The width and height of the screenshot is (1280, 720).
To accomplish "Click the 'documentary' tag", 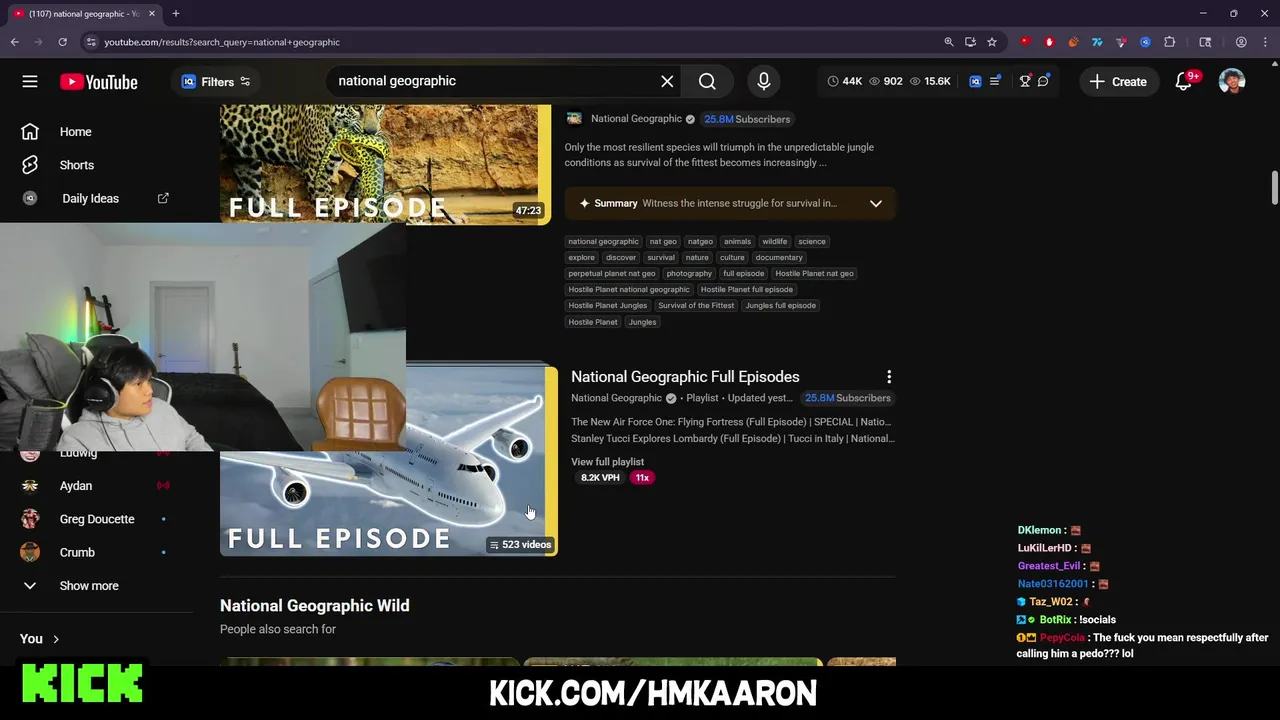I will click(779, 257).
